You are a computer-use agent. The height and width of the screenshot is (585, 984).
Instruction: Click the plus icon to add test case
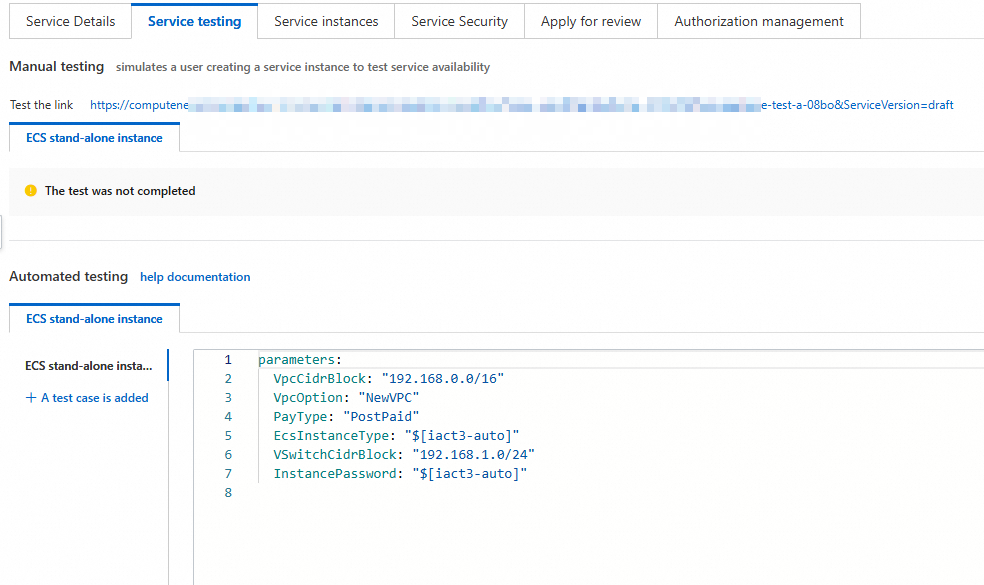30,398
